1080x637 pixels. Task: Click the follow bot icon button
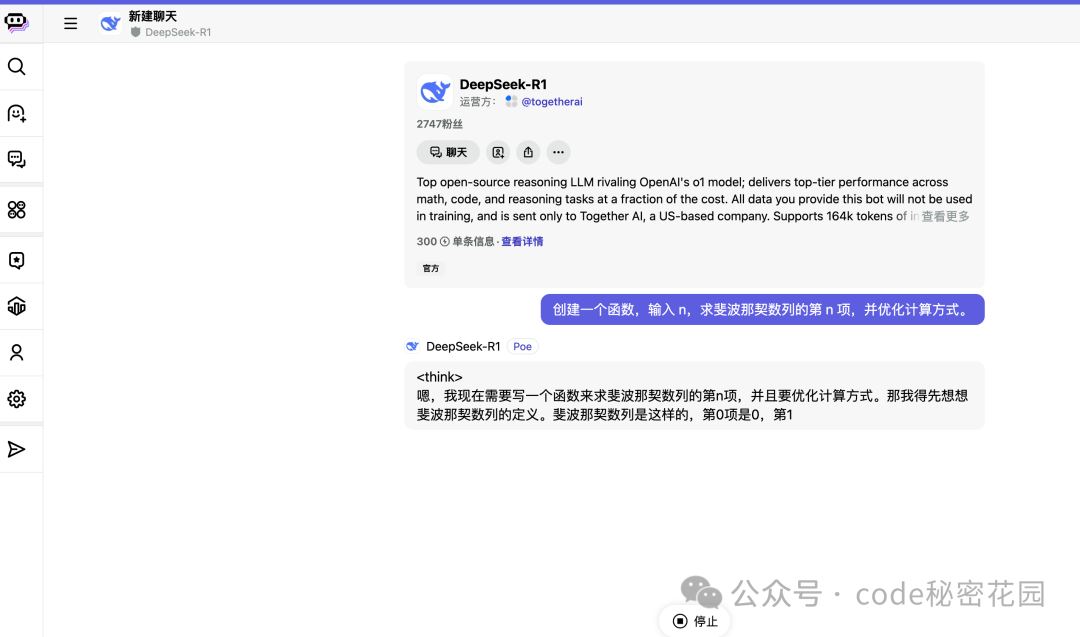tap(498, 152)
